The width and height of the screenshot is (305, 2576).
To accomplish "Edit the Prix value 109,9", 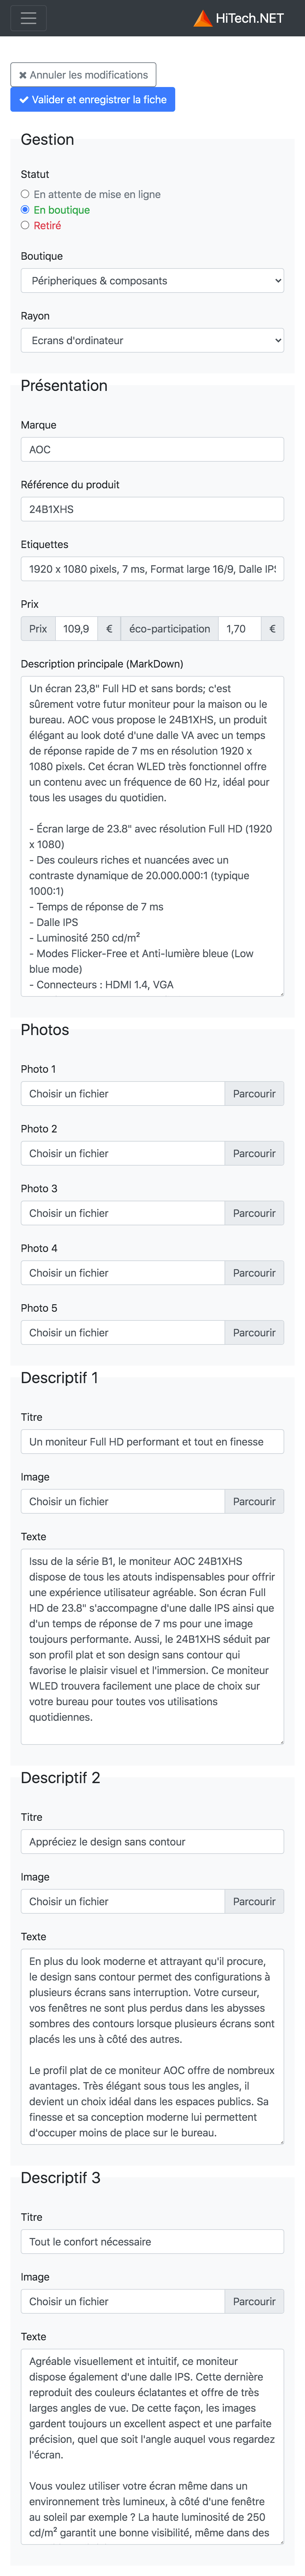I will (x=76, y=629).
